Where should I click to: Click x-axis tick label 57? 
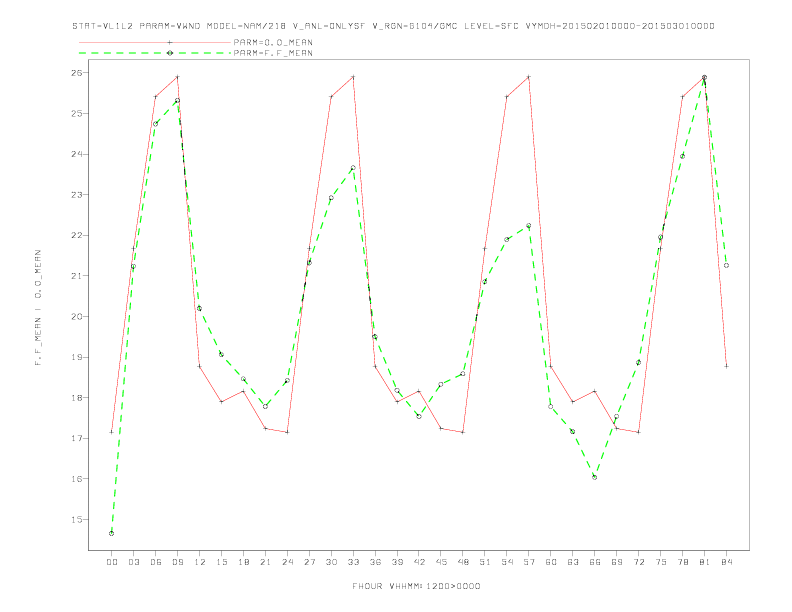529,562
